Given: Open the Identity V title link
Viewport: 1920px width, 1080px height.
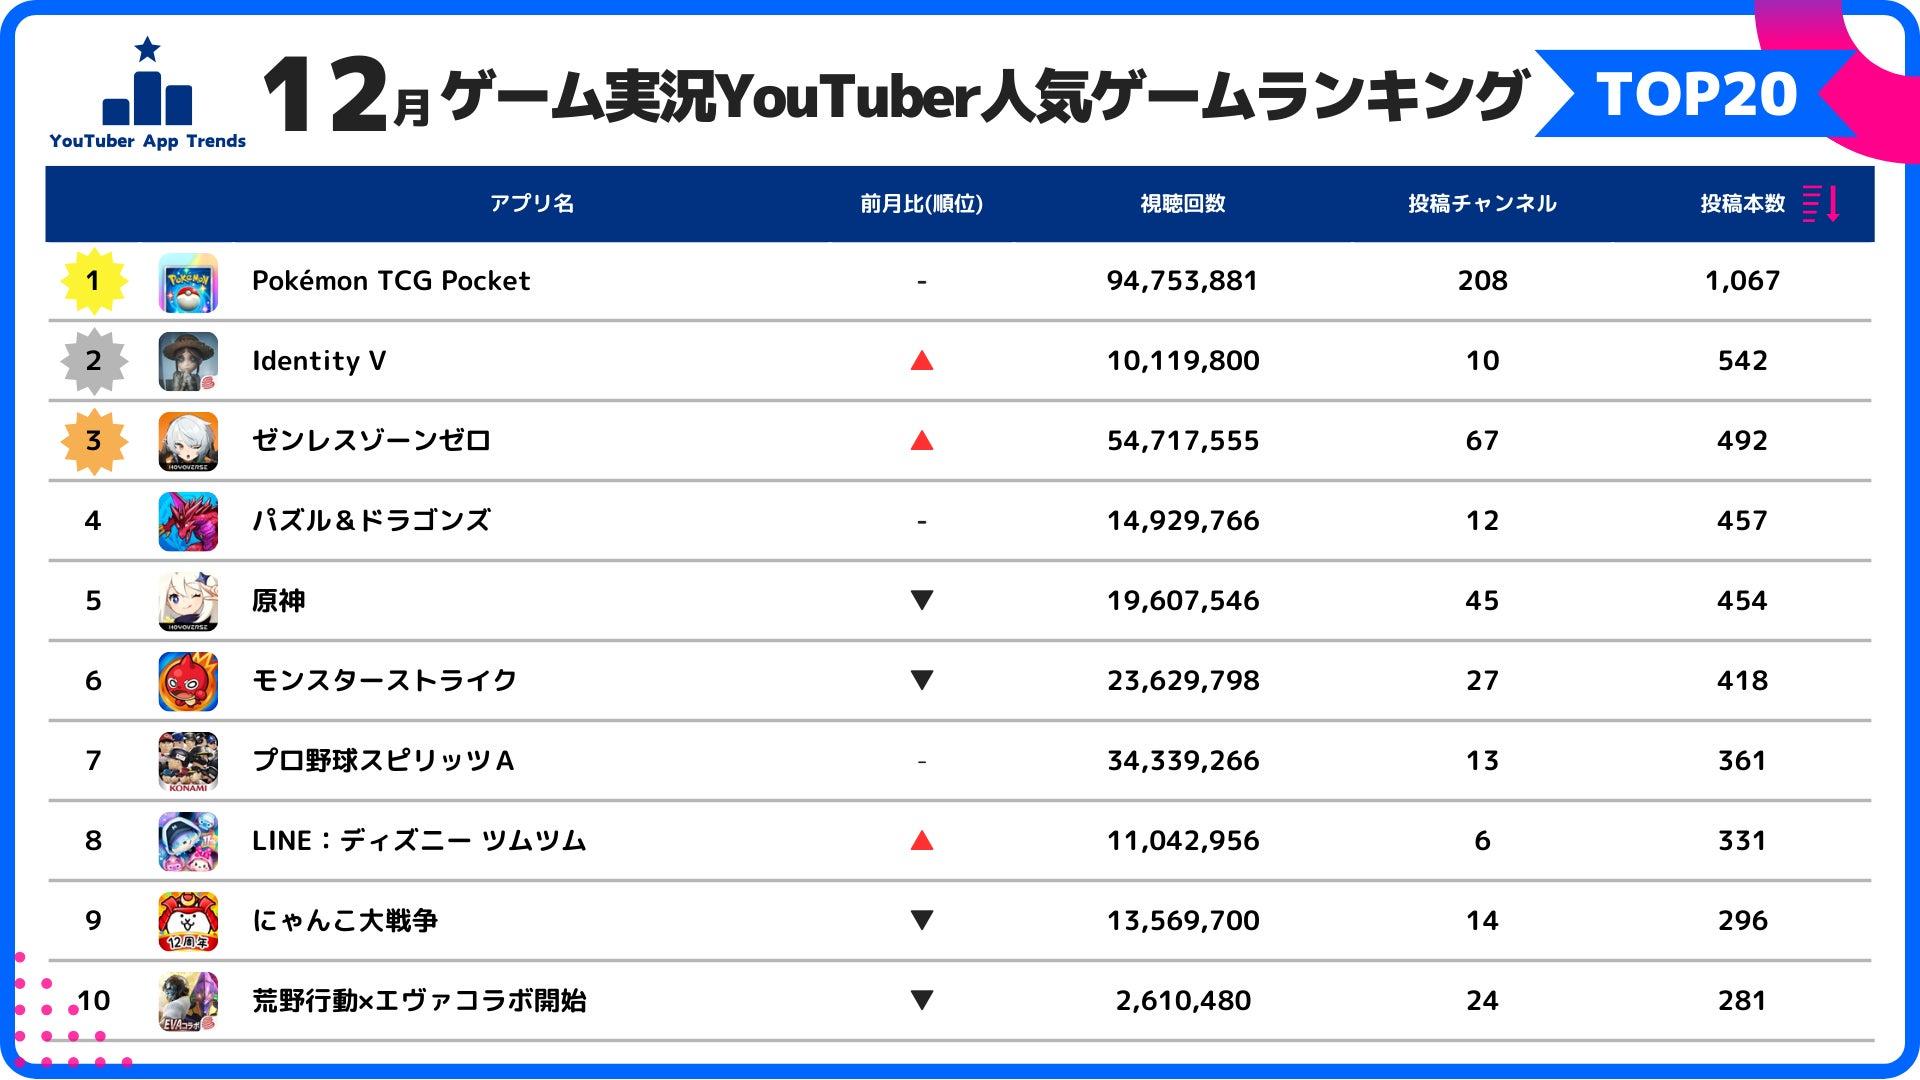Looking at the screenshot, I should click(319, 361).
